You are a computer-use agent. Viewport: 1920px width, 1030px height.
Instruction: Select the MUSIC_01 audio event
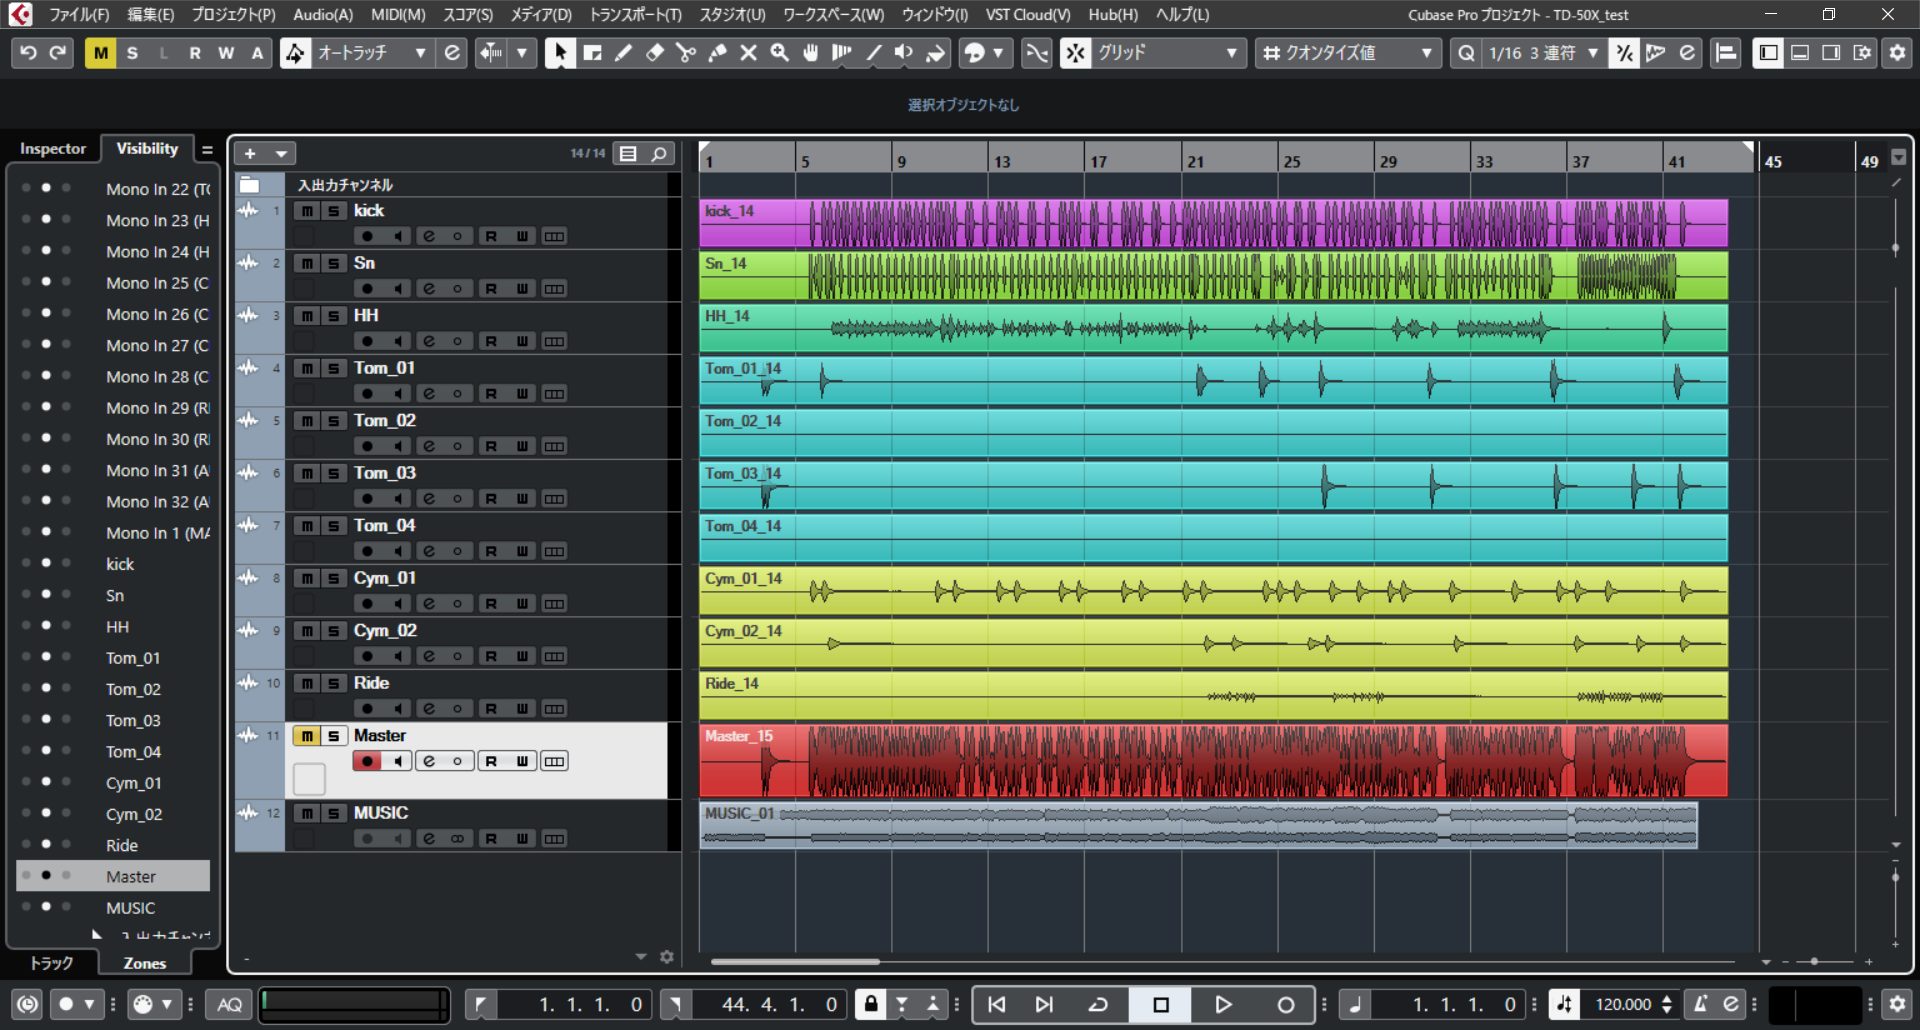[1198, 826]
